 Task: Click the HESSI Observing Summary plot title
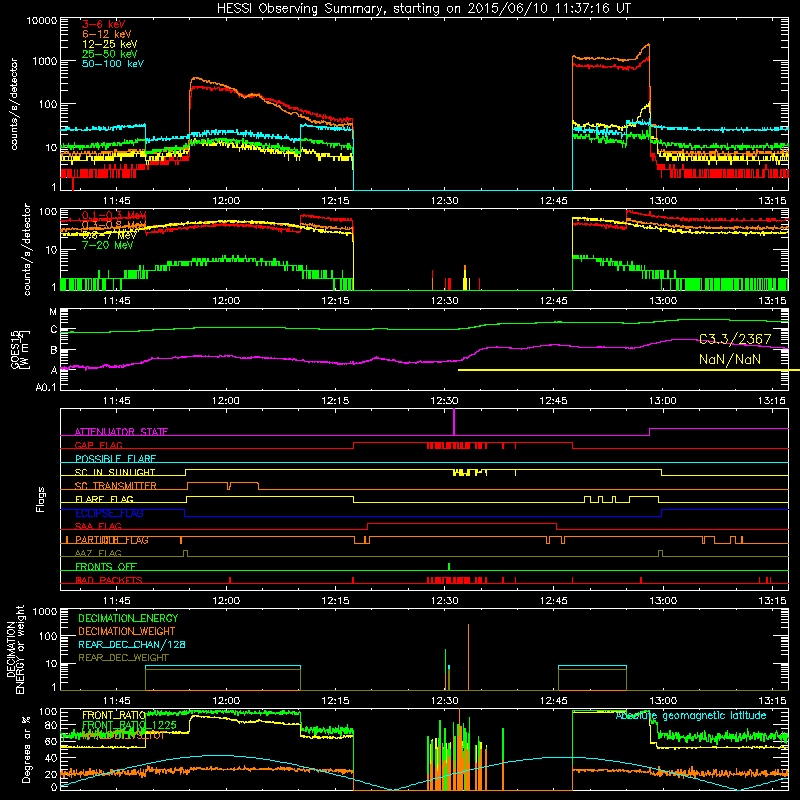coord(423,8)
